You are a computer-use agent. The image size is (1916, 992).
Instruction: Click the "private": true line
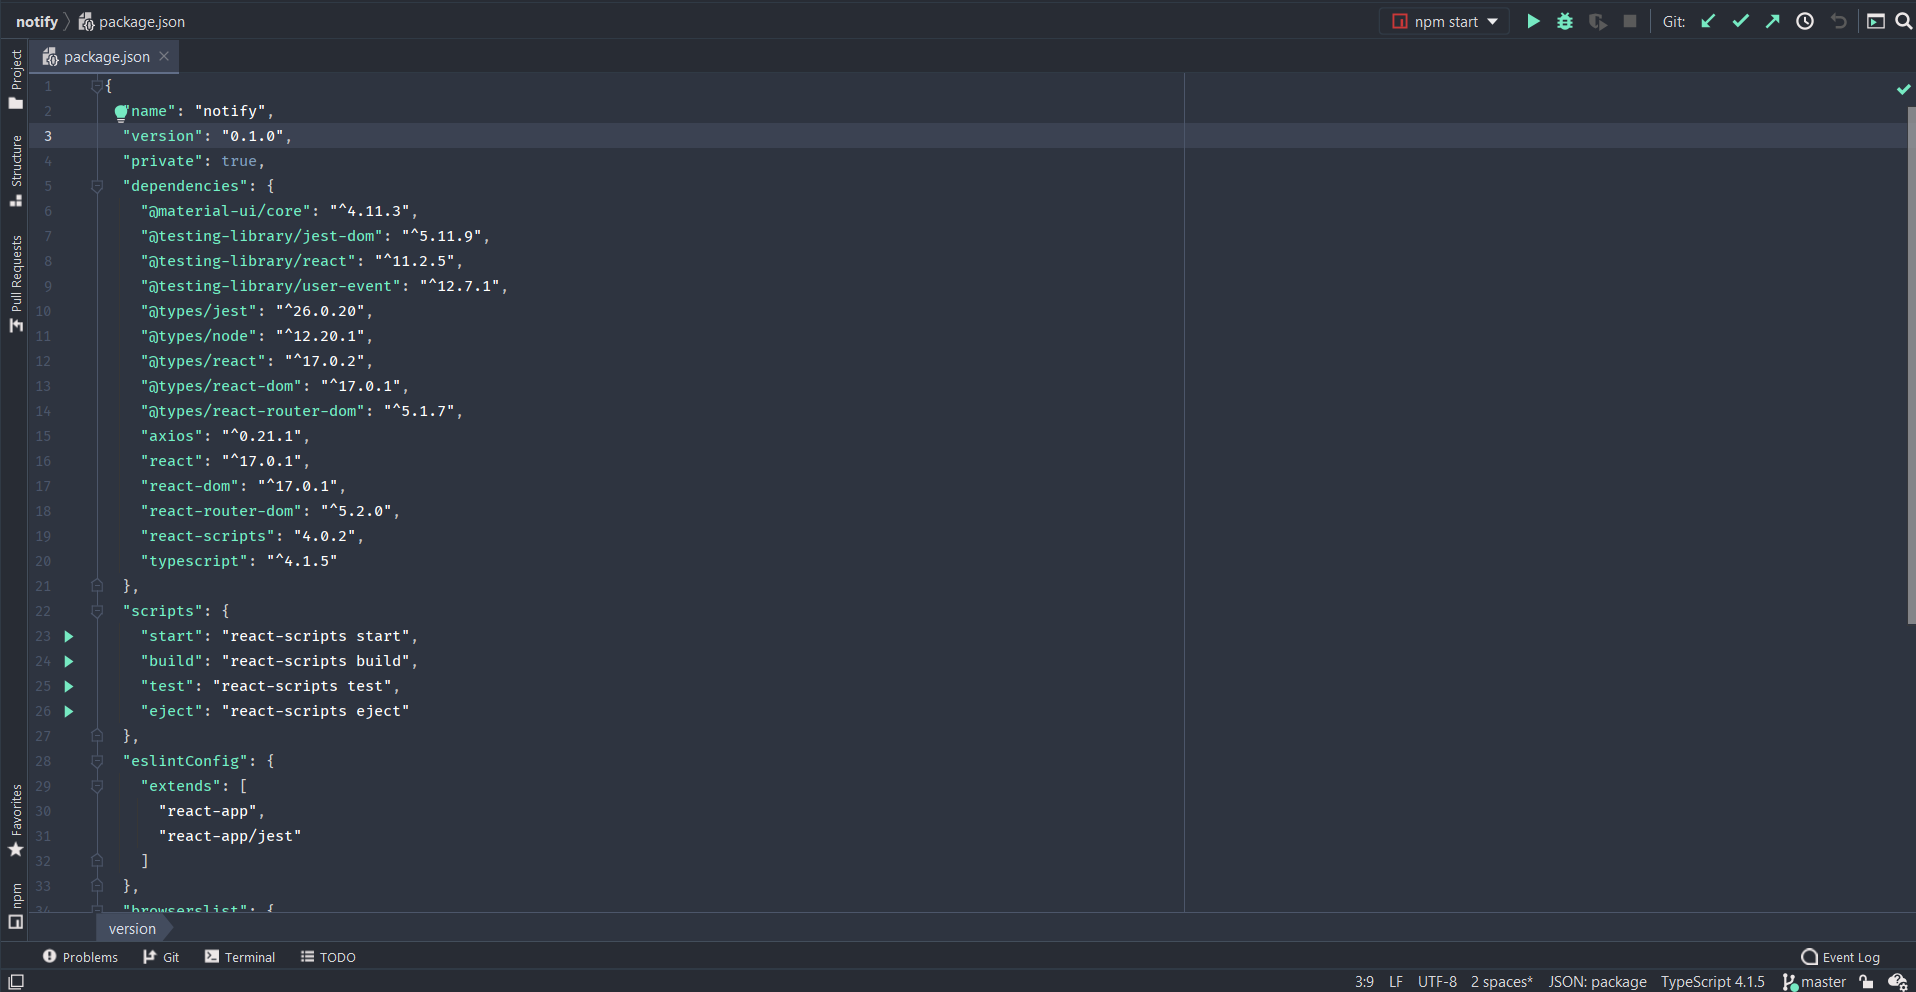(x=193, y=161)
